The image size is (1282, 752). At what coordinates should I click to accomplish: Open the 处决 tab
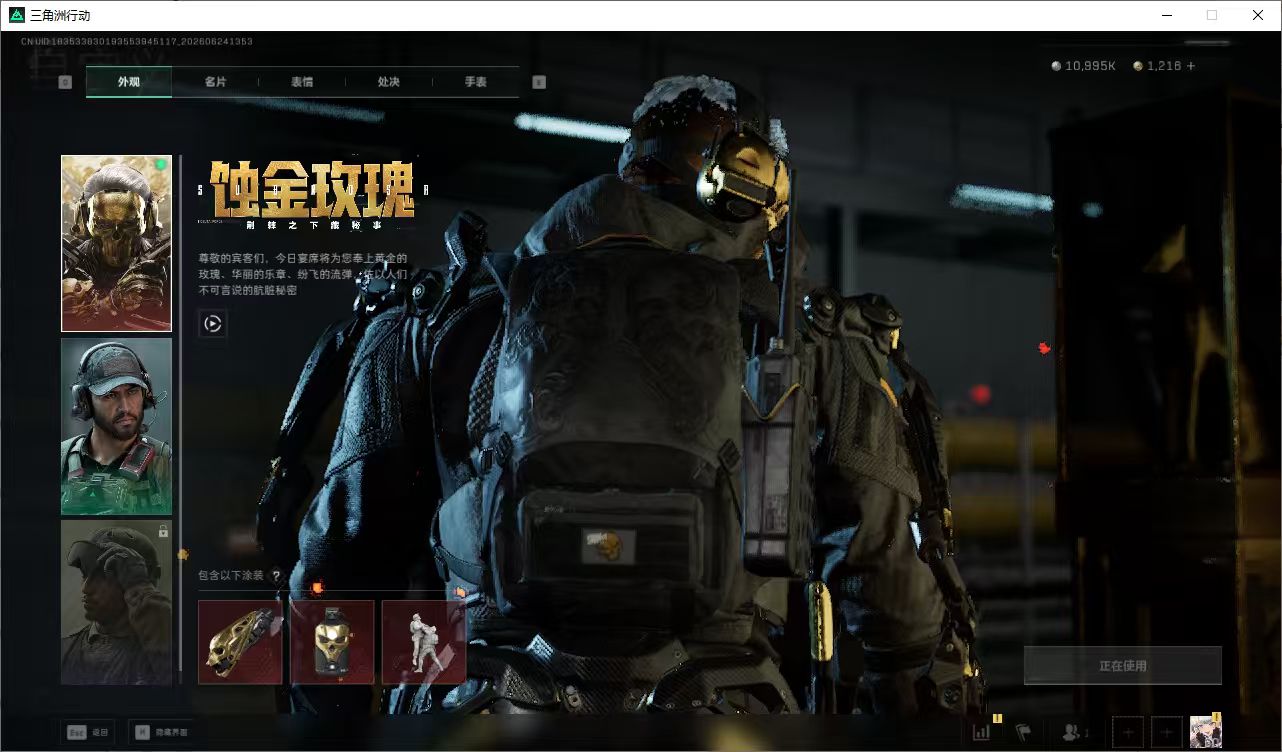pyautogui.click(x=389, y=82)
